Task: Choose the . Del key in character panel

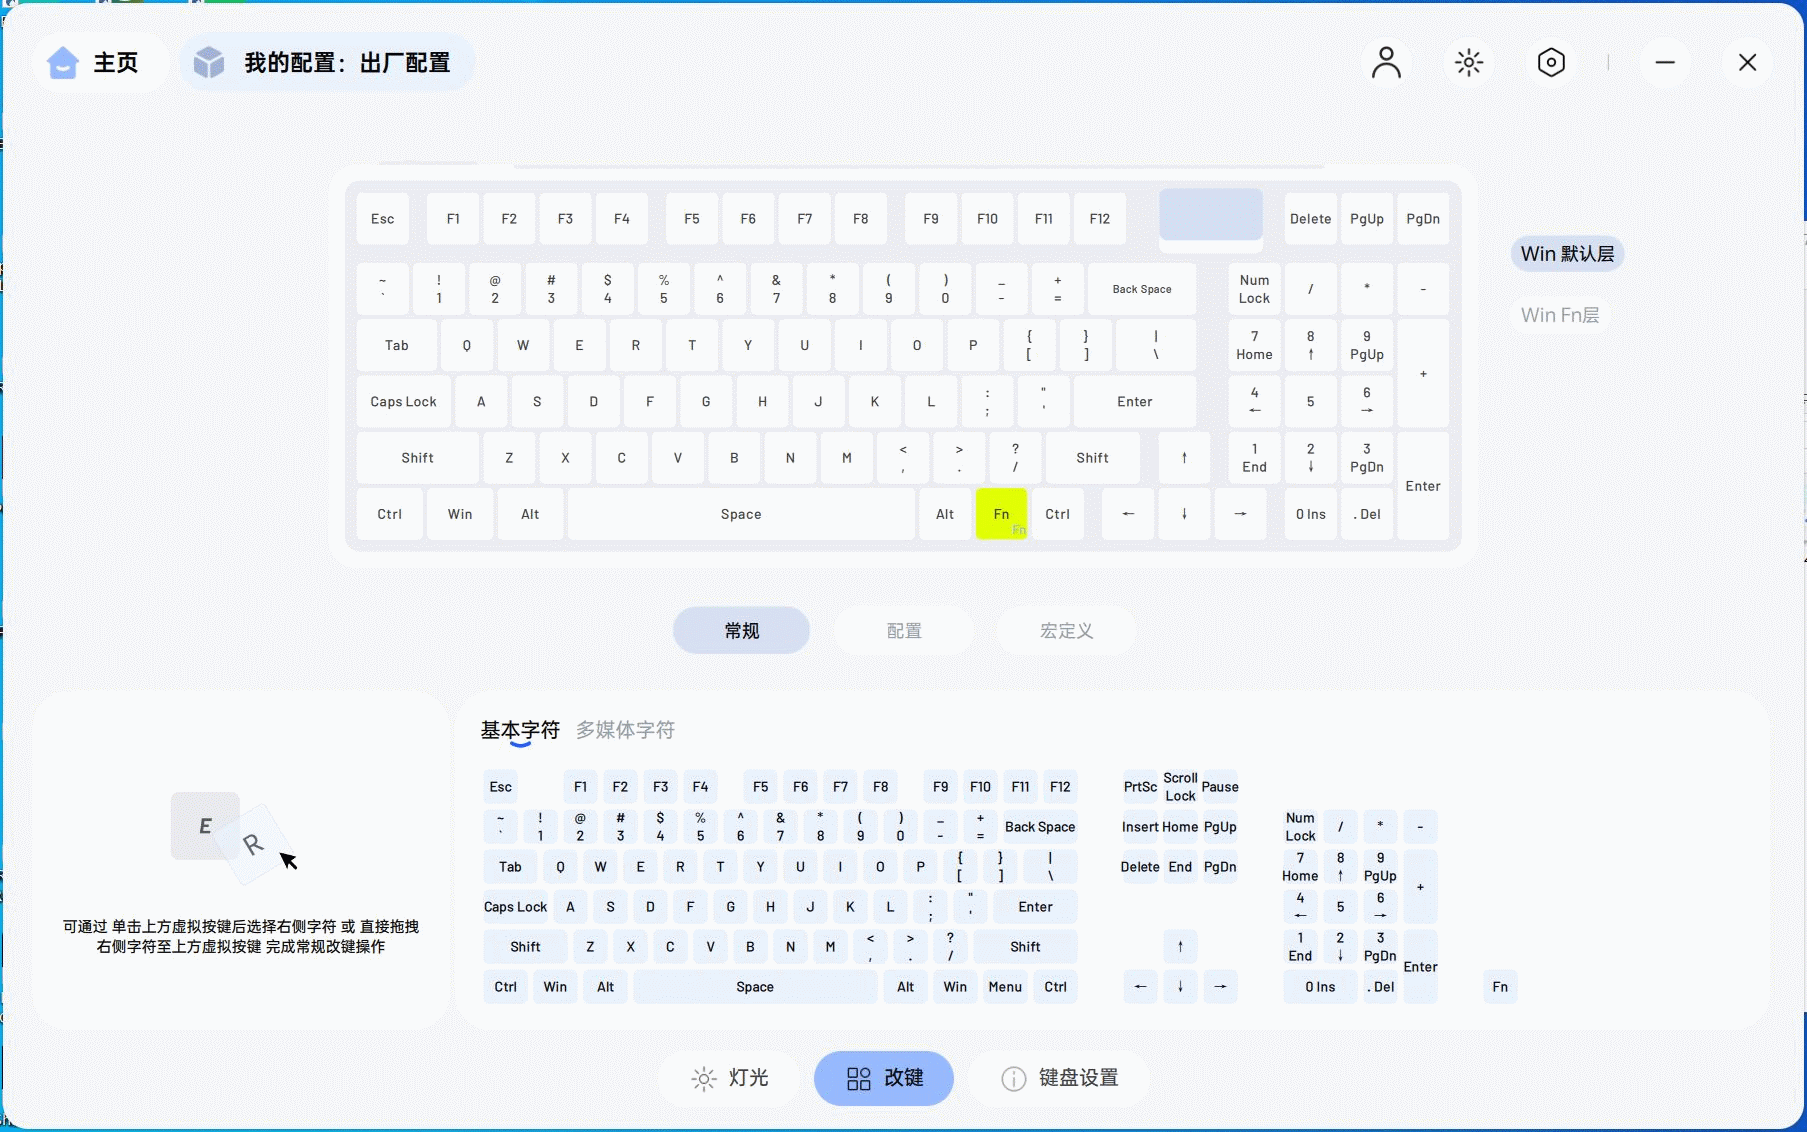Action: pyautogui.click(x=1380, y=987)
